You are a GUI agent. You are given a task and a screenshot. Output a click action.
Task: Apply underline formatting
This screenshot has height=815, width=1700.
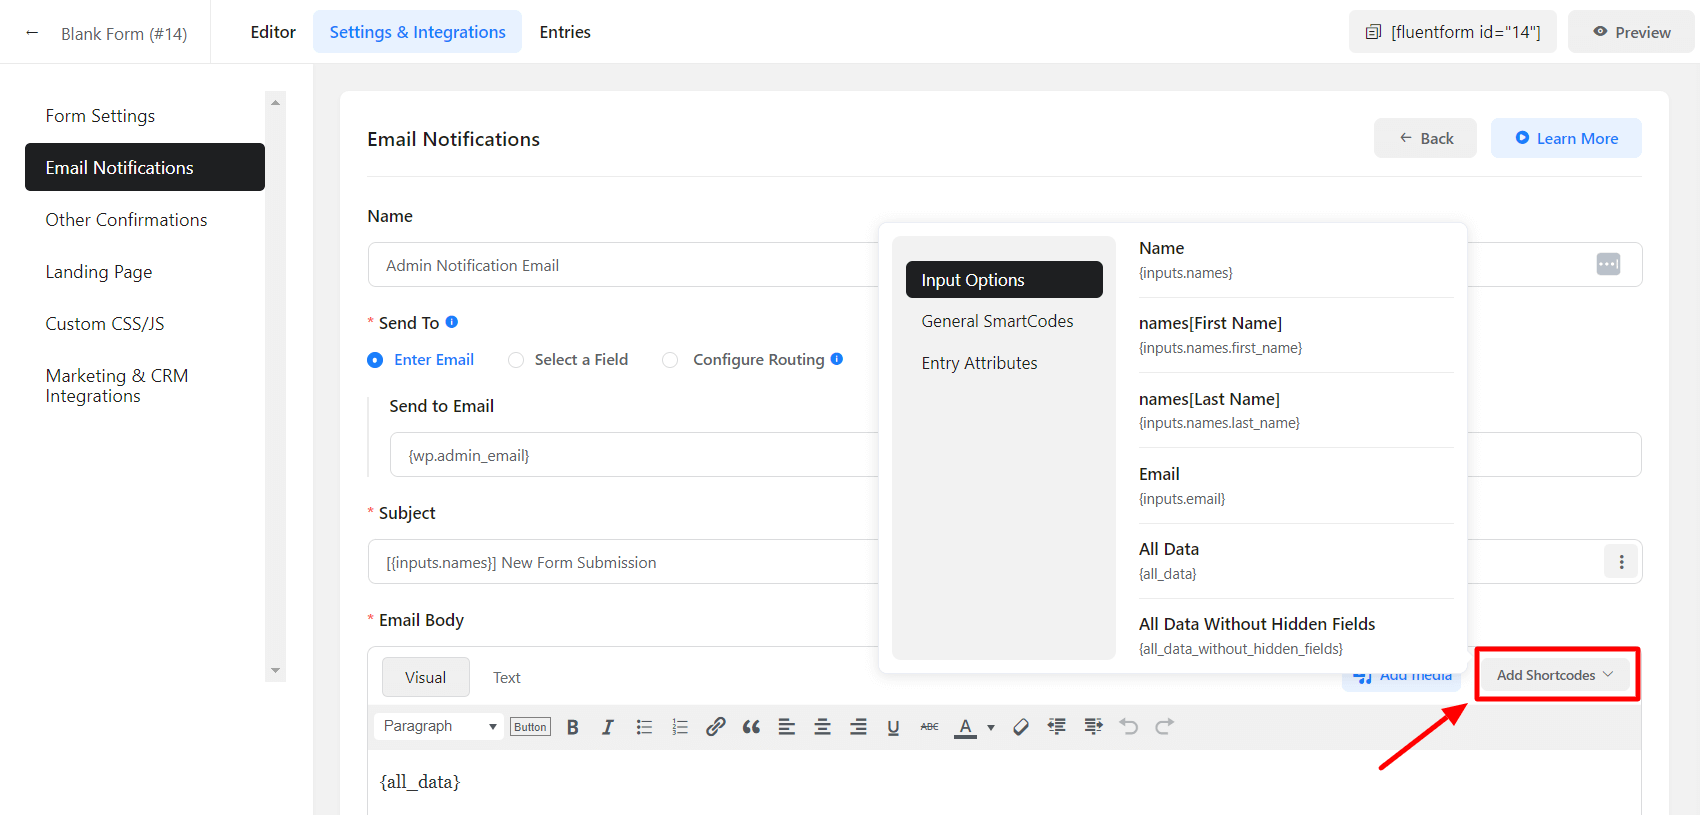coord(893,727)
